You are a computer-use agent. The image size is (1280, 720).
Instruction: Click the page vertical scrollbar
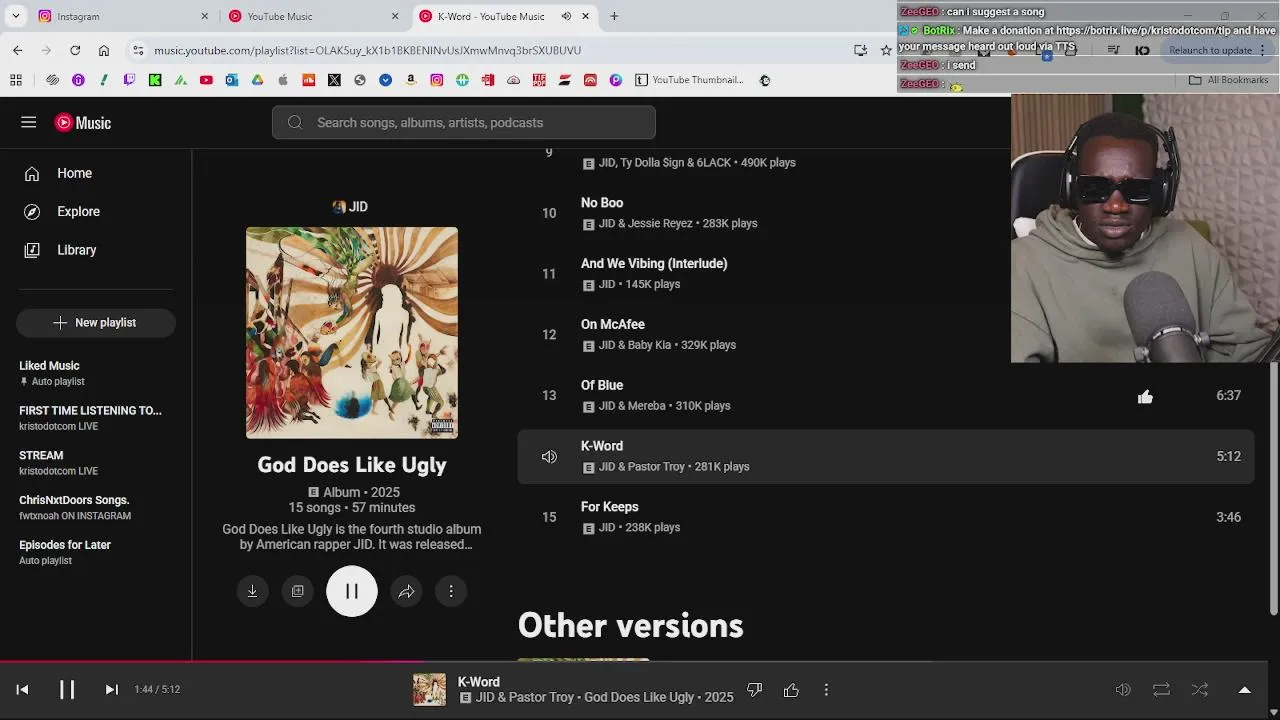pos(1274,488)
